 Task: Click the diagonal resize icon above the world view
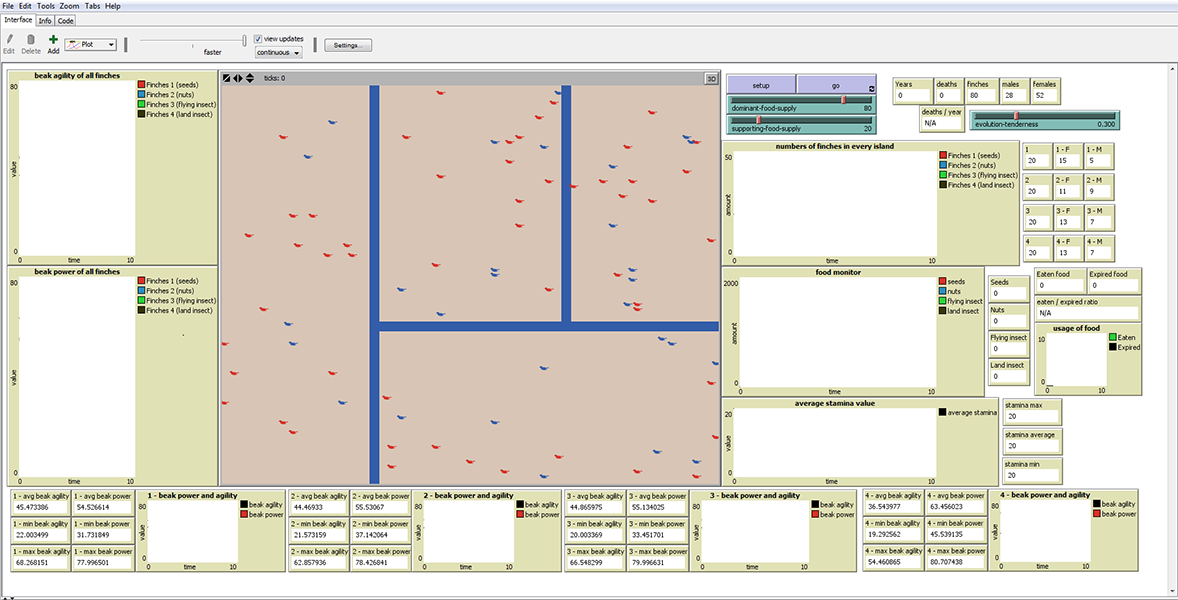tap(227, 78)
